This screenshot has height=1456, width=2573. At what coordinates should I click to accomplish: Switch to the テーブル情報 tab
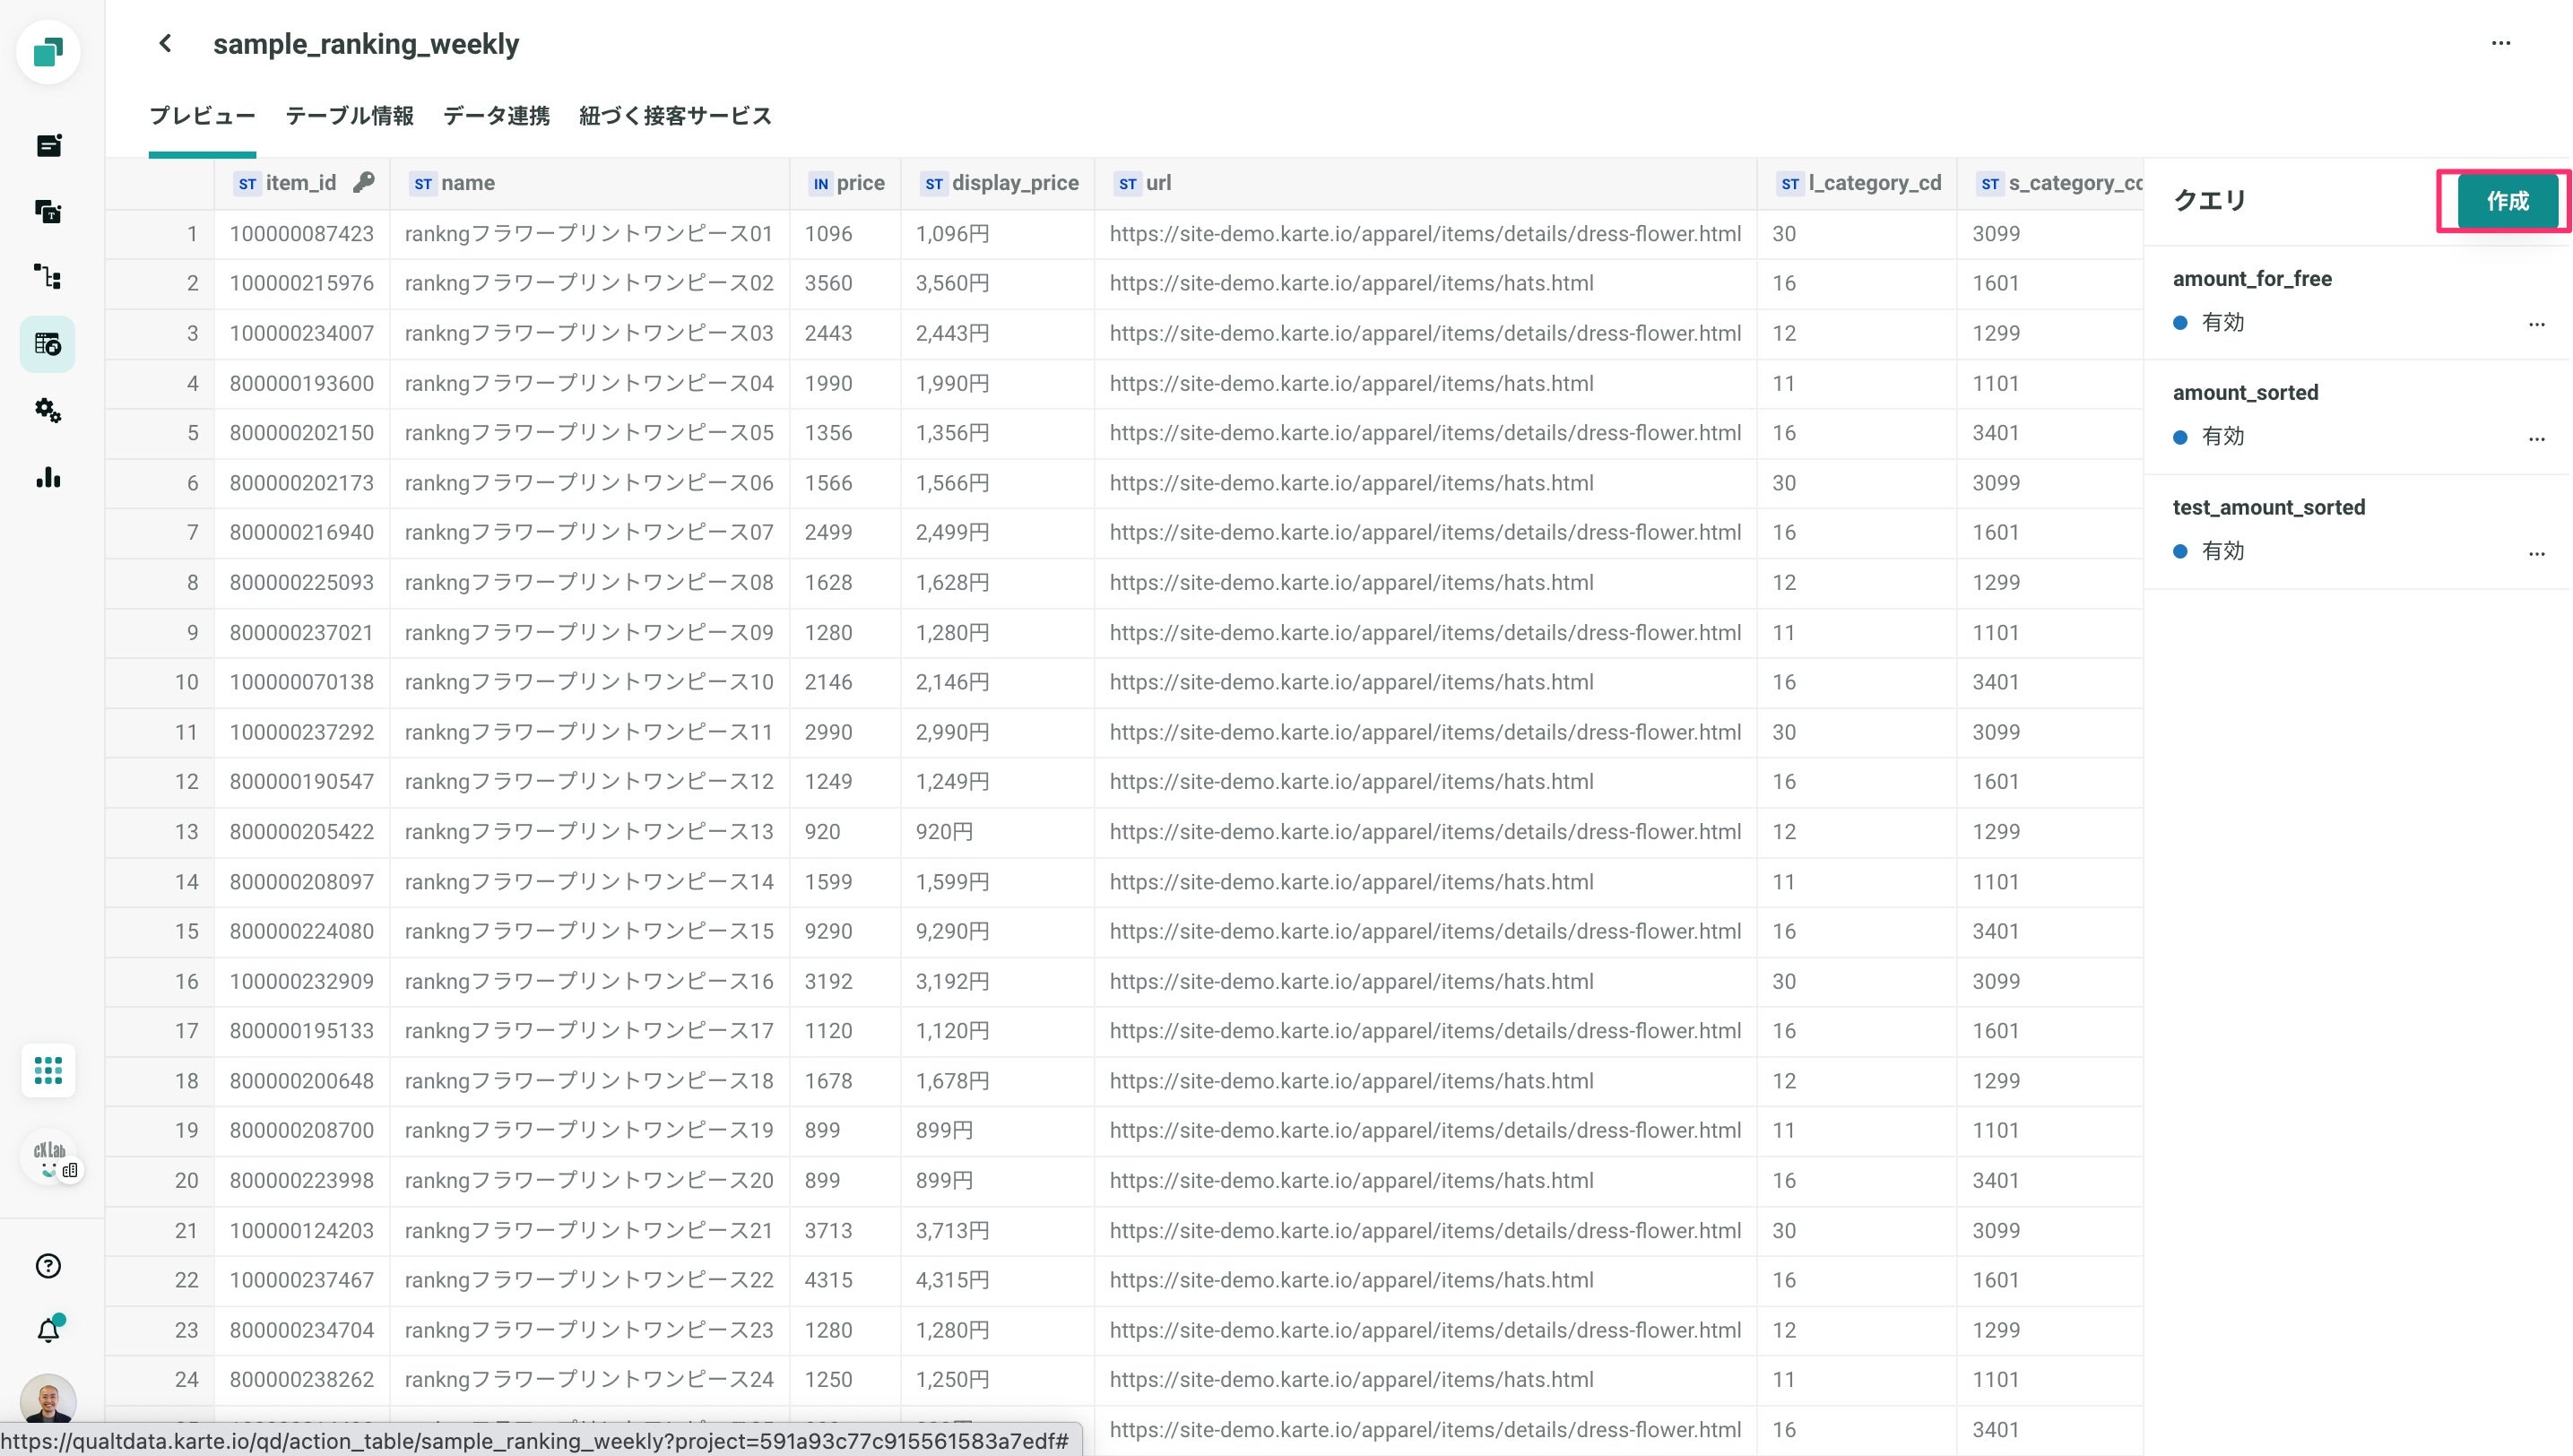point(349,116)
